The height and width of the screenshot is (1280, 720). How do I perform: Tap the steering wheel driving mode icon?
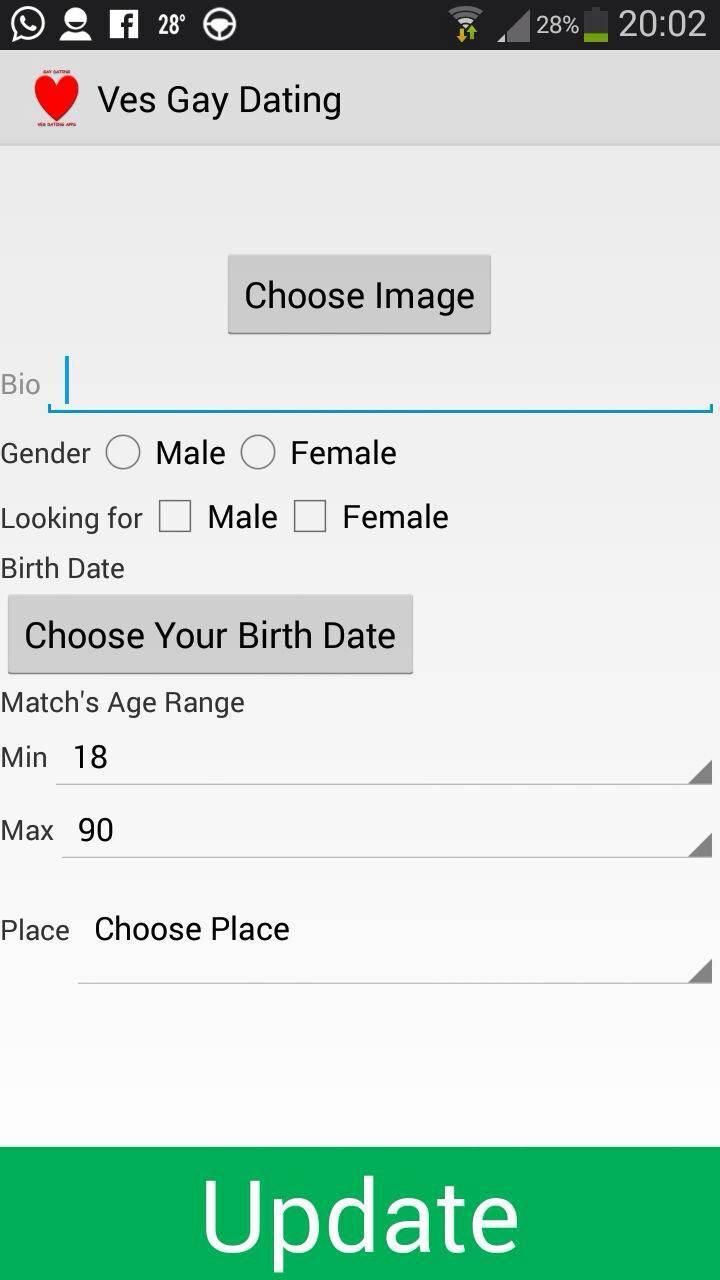[219, 24]
